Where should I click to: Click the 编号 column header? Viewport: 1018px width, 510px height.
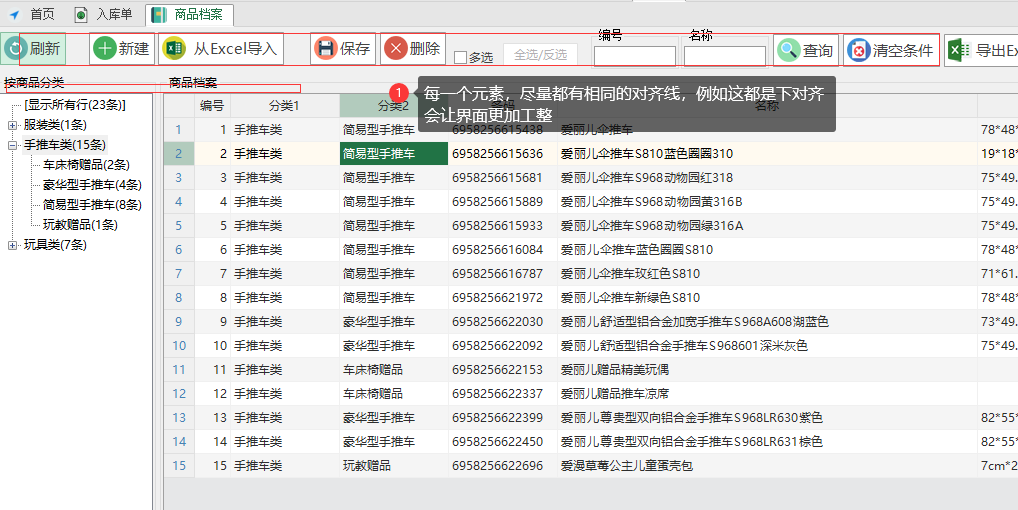pyautogui.click(x=212, y=106)
